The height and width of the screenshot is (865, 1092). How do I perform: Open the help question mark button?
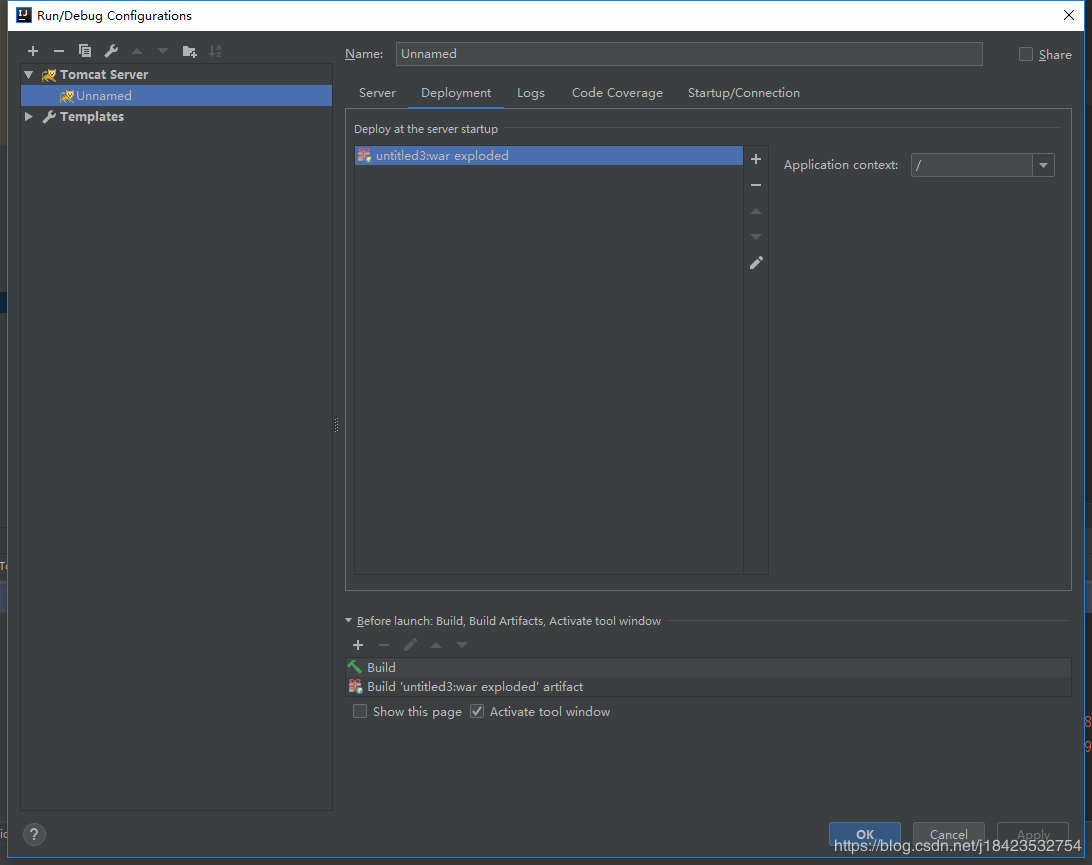[x=34, y=834]
